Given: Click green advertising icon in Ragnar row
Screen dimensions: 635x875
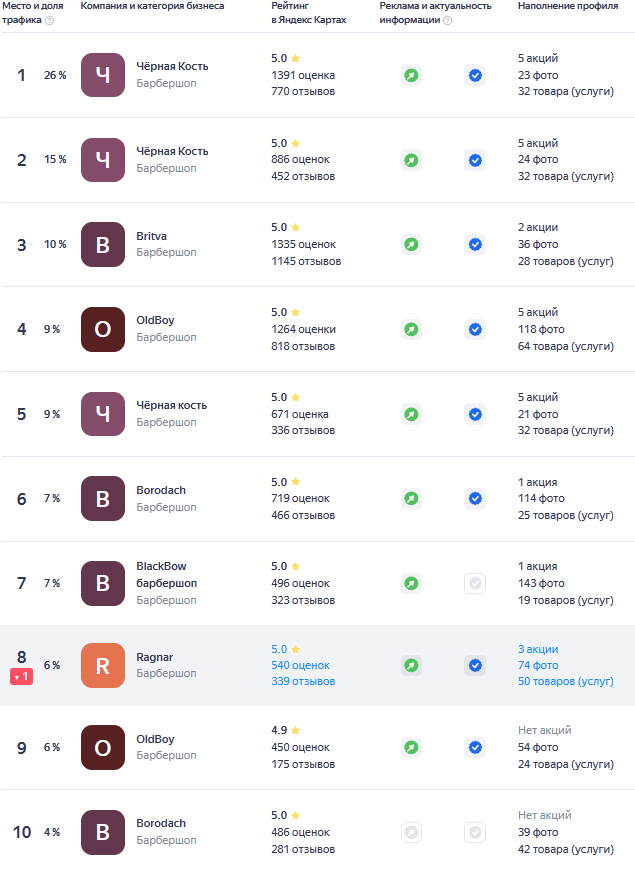Looking at the screenshot, I should click(411, 665).
